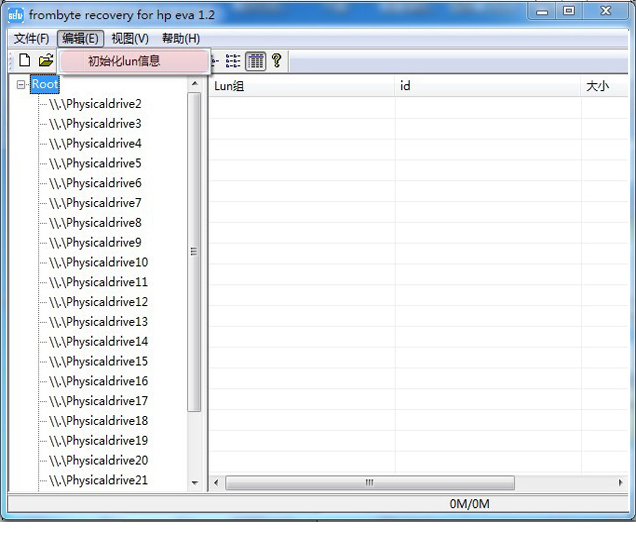The image size is (636, 547).
Task: Select \\.\Physicaldrive19 in the tree
Action: click(99, 441)
